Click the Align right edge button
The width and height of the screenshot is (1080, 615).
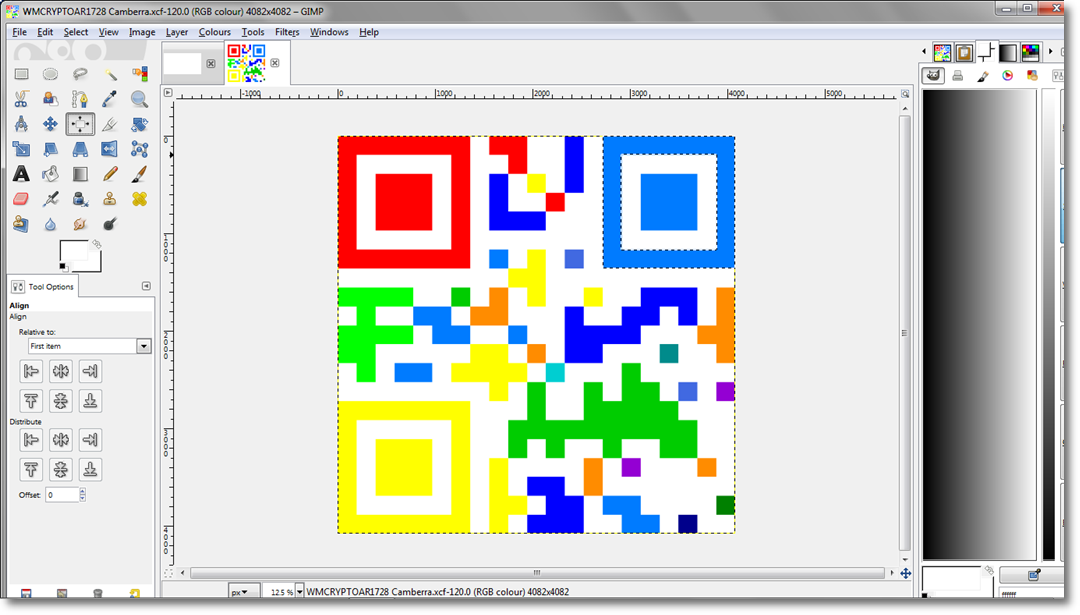coord(90,371)
